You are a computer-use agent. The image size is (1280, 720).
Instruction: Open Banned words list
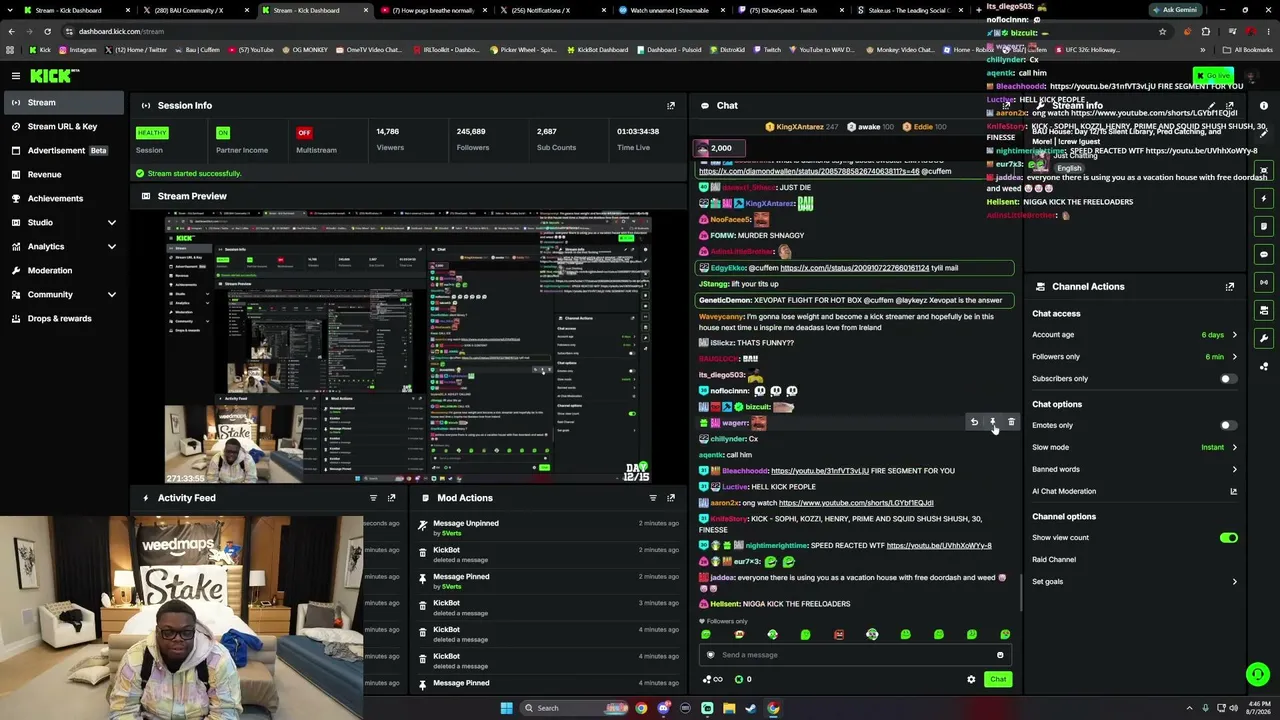coord(1135,469)
